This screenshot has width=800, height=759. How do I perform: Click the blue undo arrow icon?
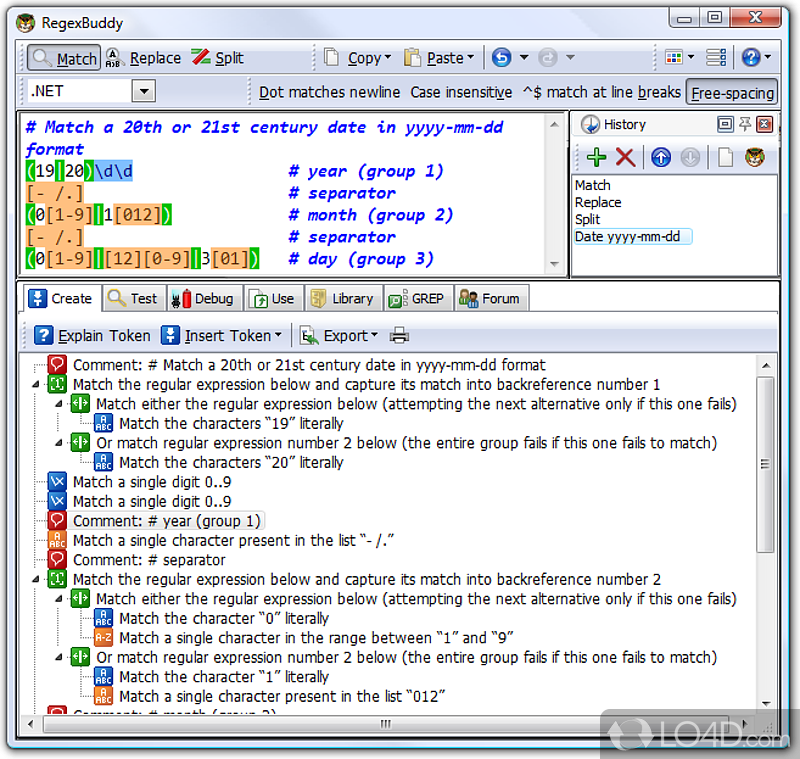pyautogui.click(x=502, y=58)
